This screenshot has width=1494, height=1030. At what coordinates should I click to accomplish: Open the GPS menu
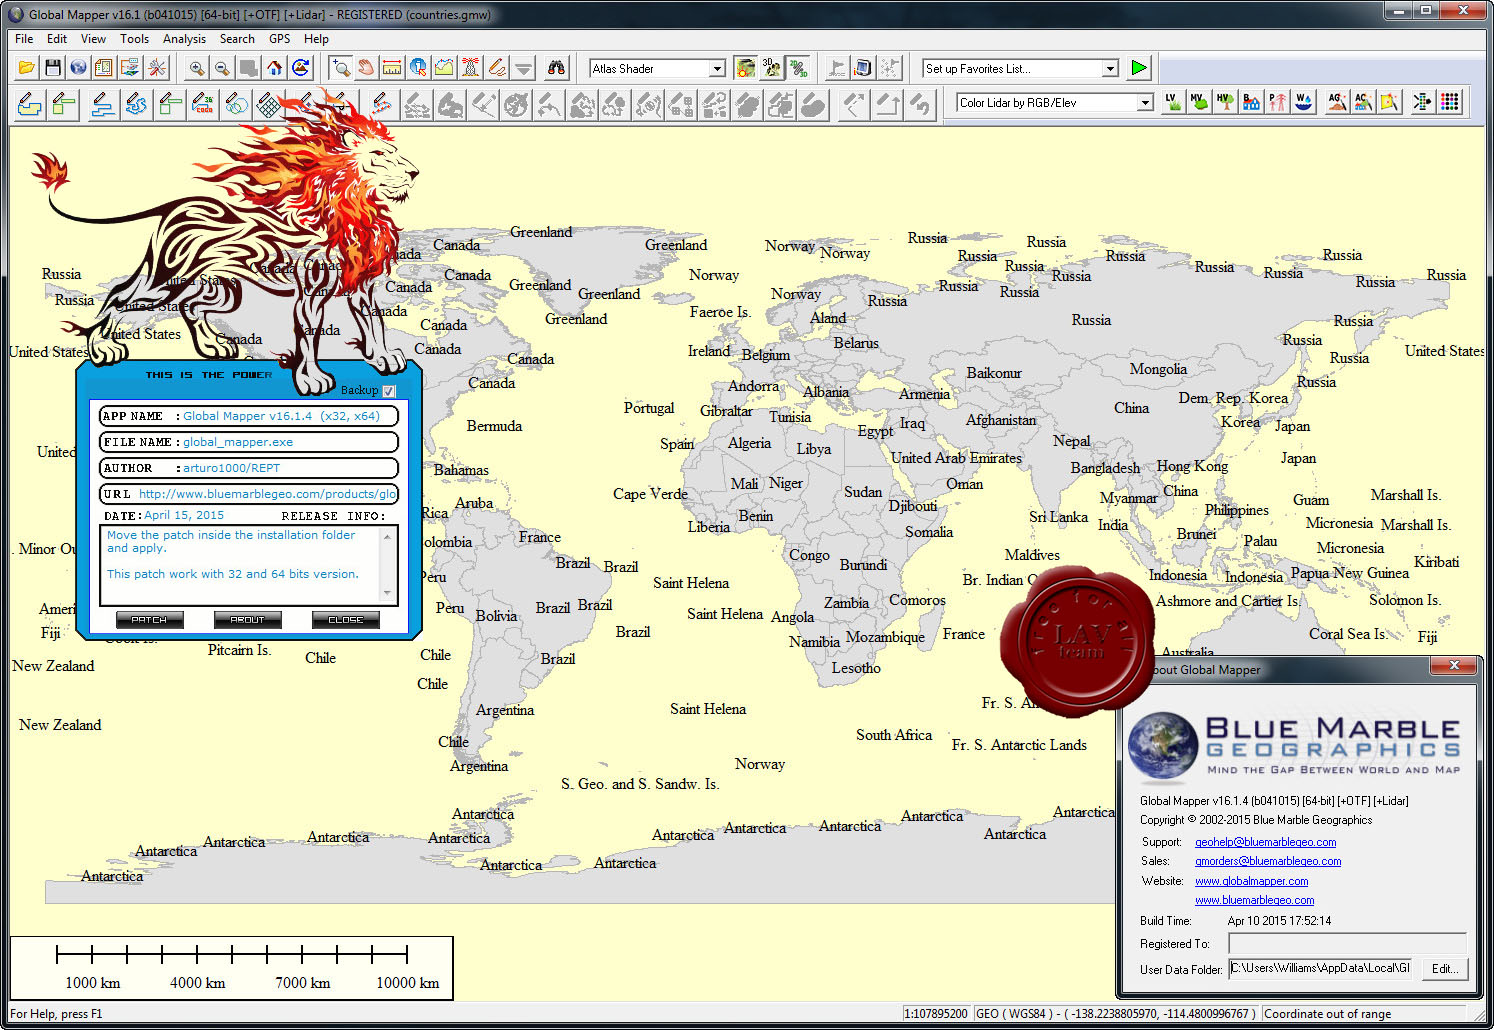click(279, 39)
